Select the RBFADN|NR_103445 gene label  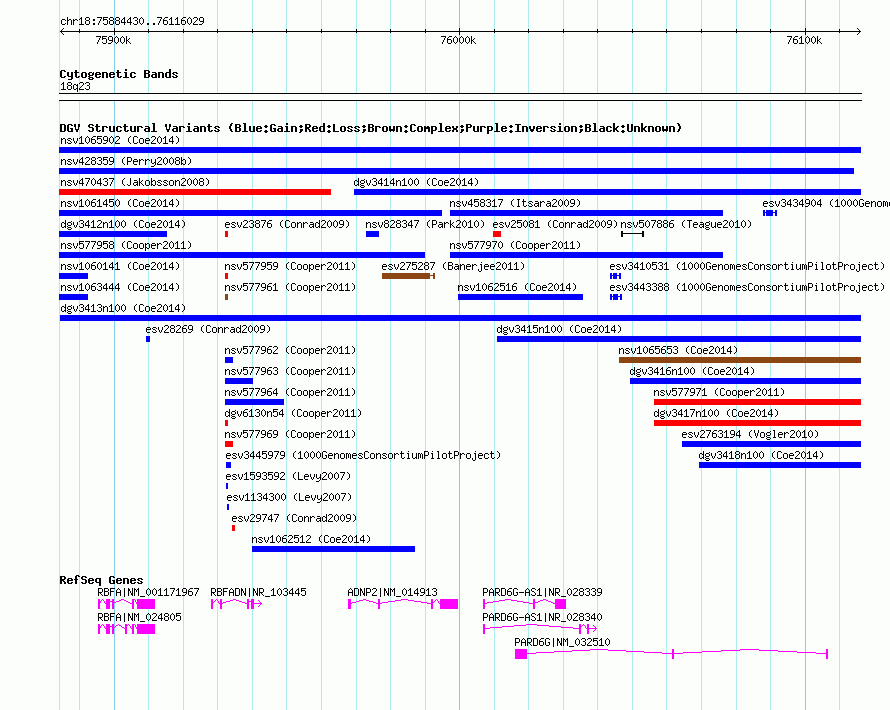point(258,593)
